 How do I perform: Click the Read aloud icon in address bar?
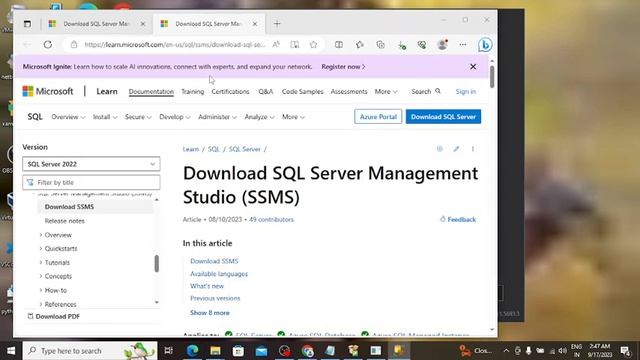(276, 44)
